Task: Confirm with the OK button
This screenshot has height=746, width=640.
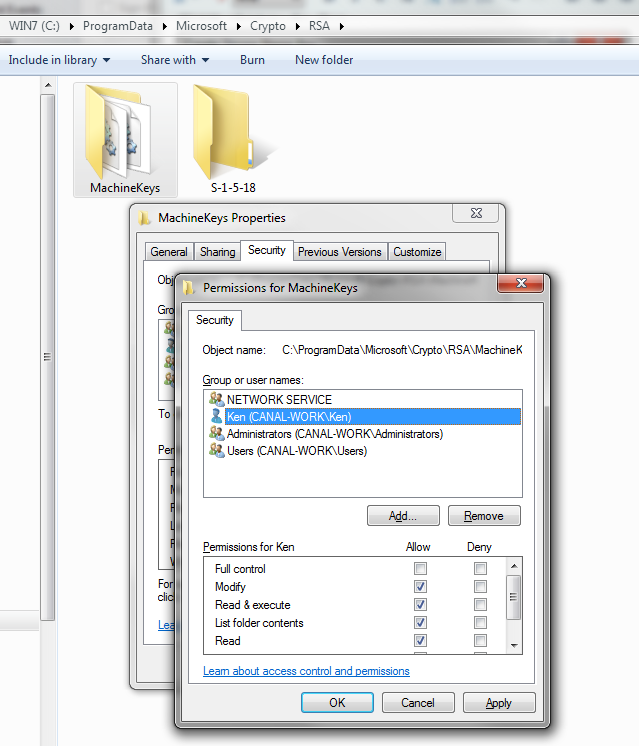Action: (337, 703)
